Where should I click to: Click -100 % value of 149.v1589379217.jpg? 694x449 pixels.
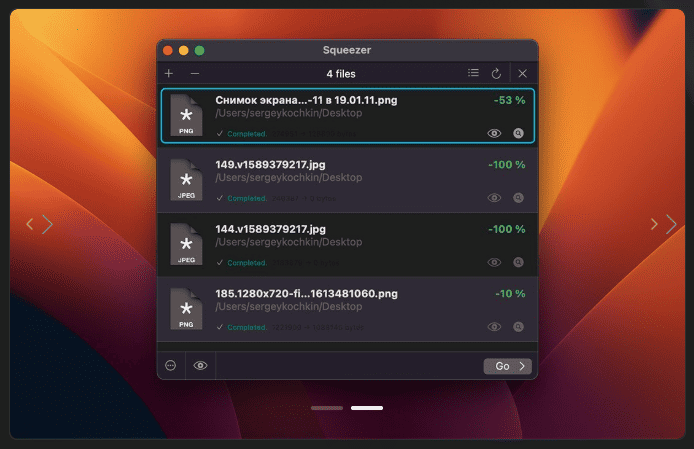[x=507, y=165]
